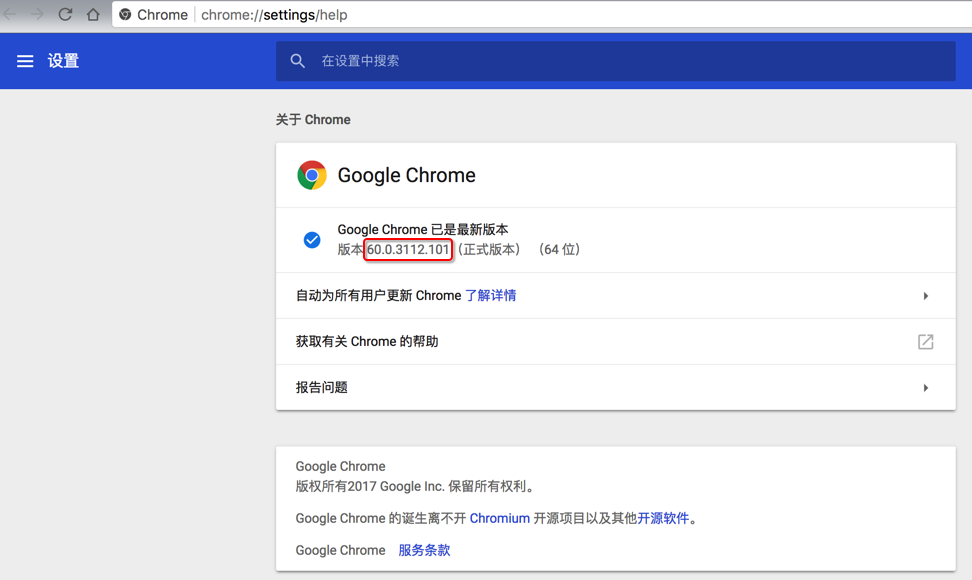Open the 服务条款 link
This screenshot has height=580, width=972.
[x=424, y=550]
